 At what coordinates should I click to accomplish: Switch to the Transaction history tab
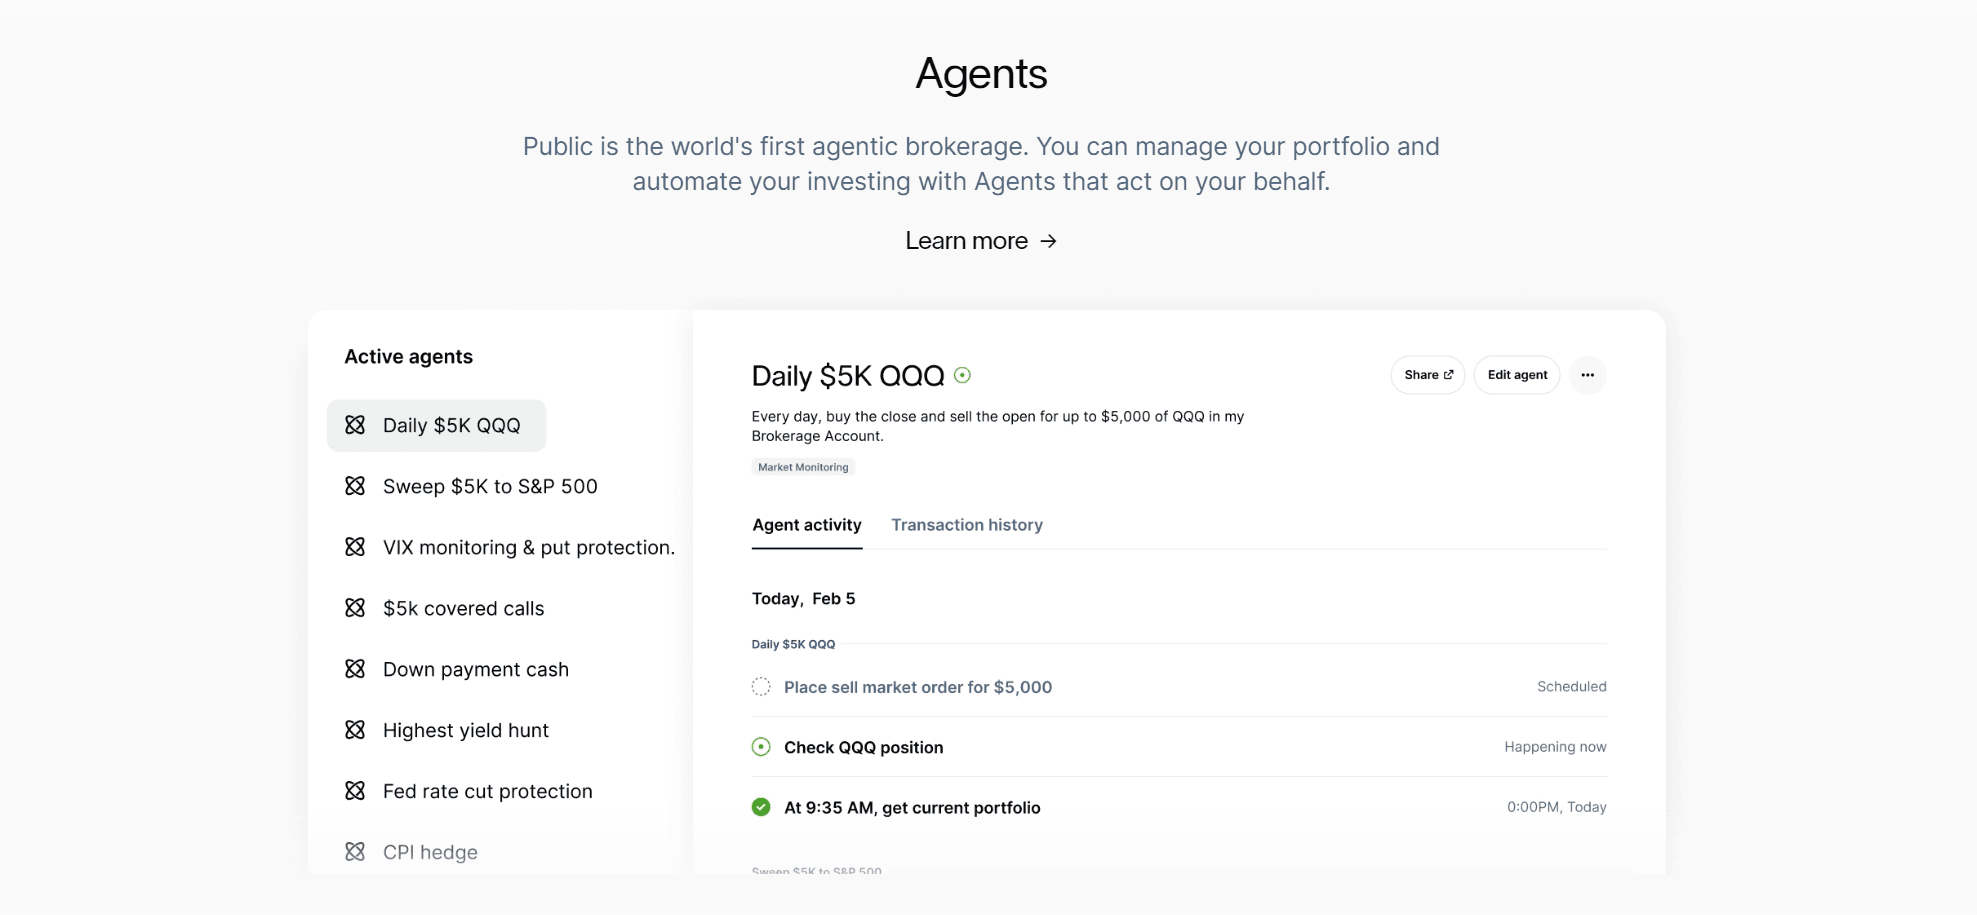tap(966, 525)
